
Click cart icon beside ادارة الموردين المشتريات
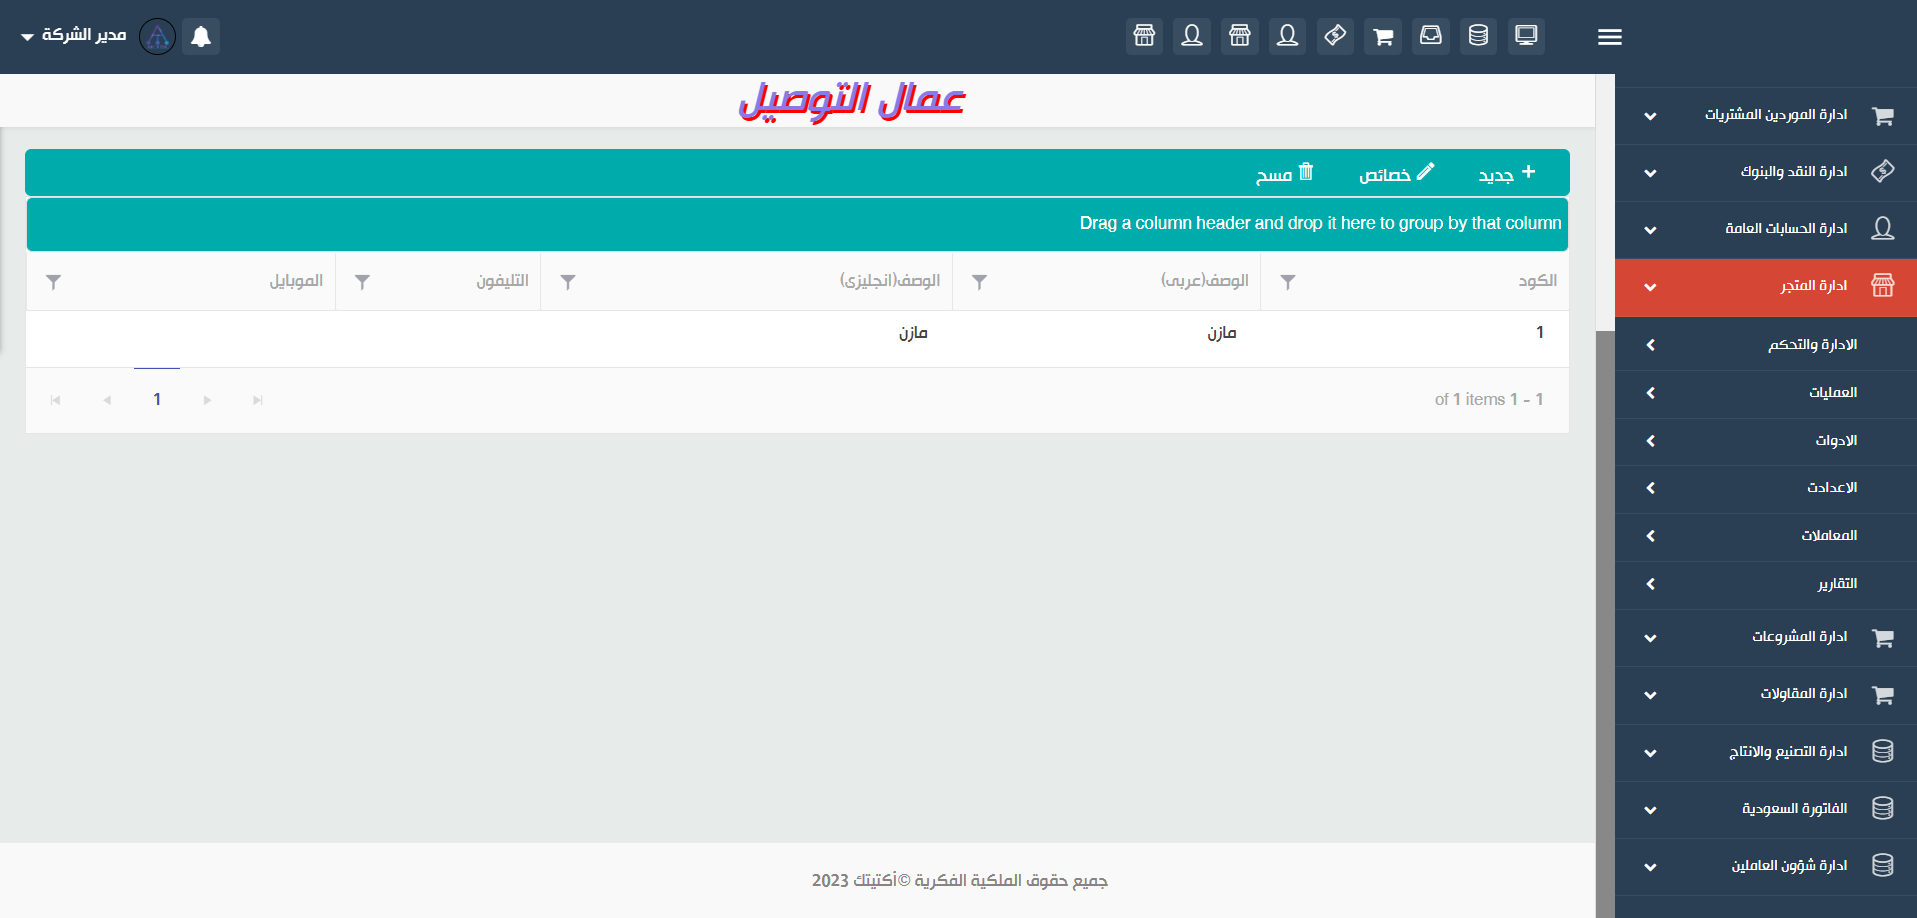(x=1882, y=116)
